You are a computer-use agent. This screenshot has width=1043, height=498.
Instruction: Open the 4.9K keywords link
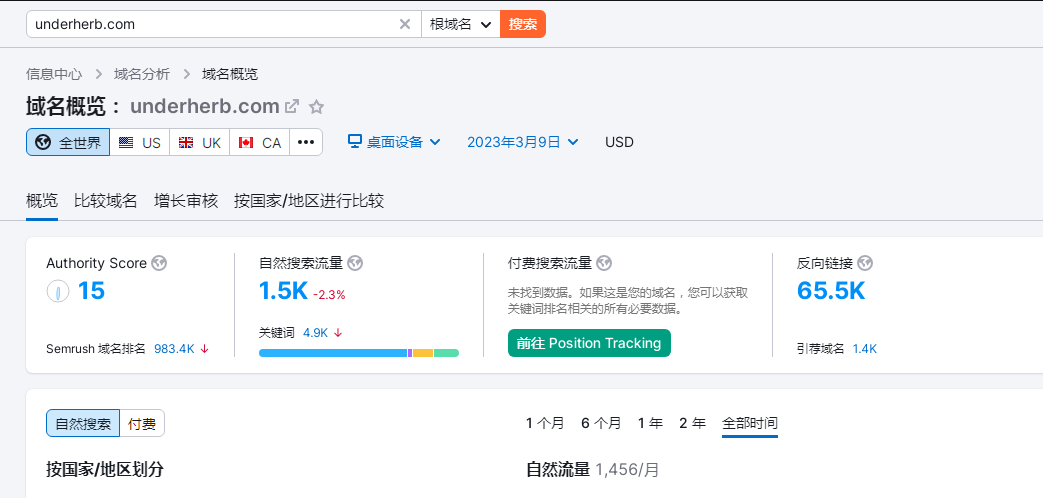coord(315,332)
